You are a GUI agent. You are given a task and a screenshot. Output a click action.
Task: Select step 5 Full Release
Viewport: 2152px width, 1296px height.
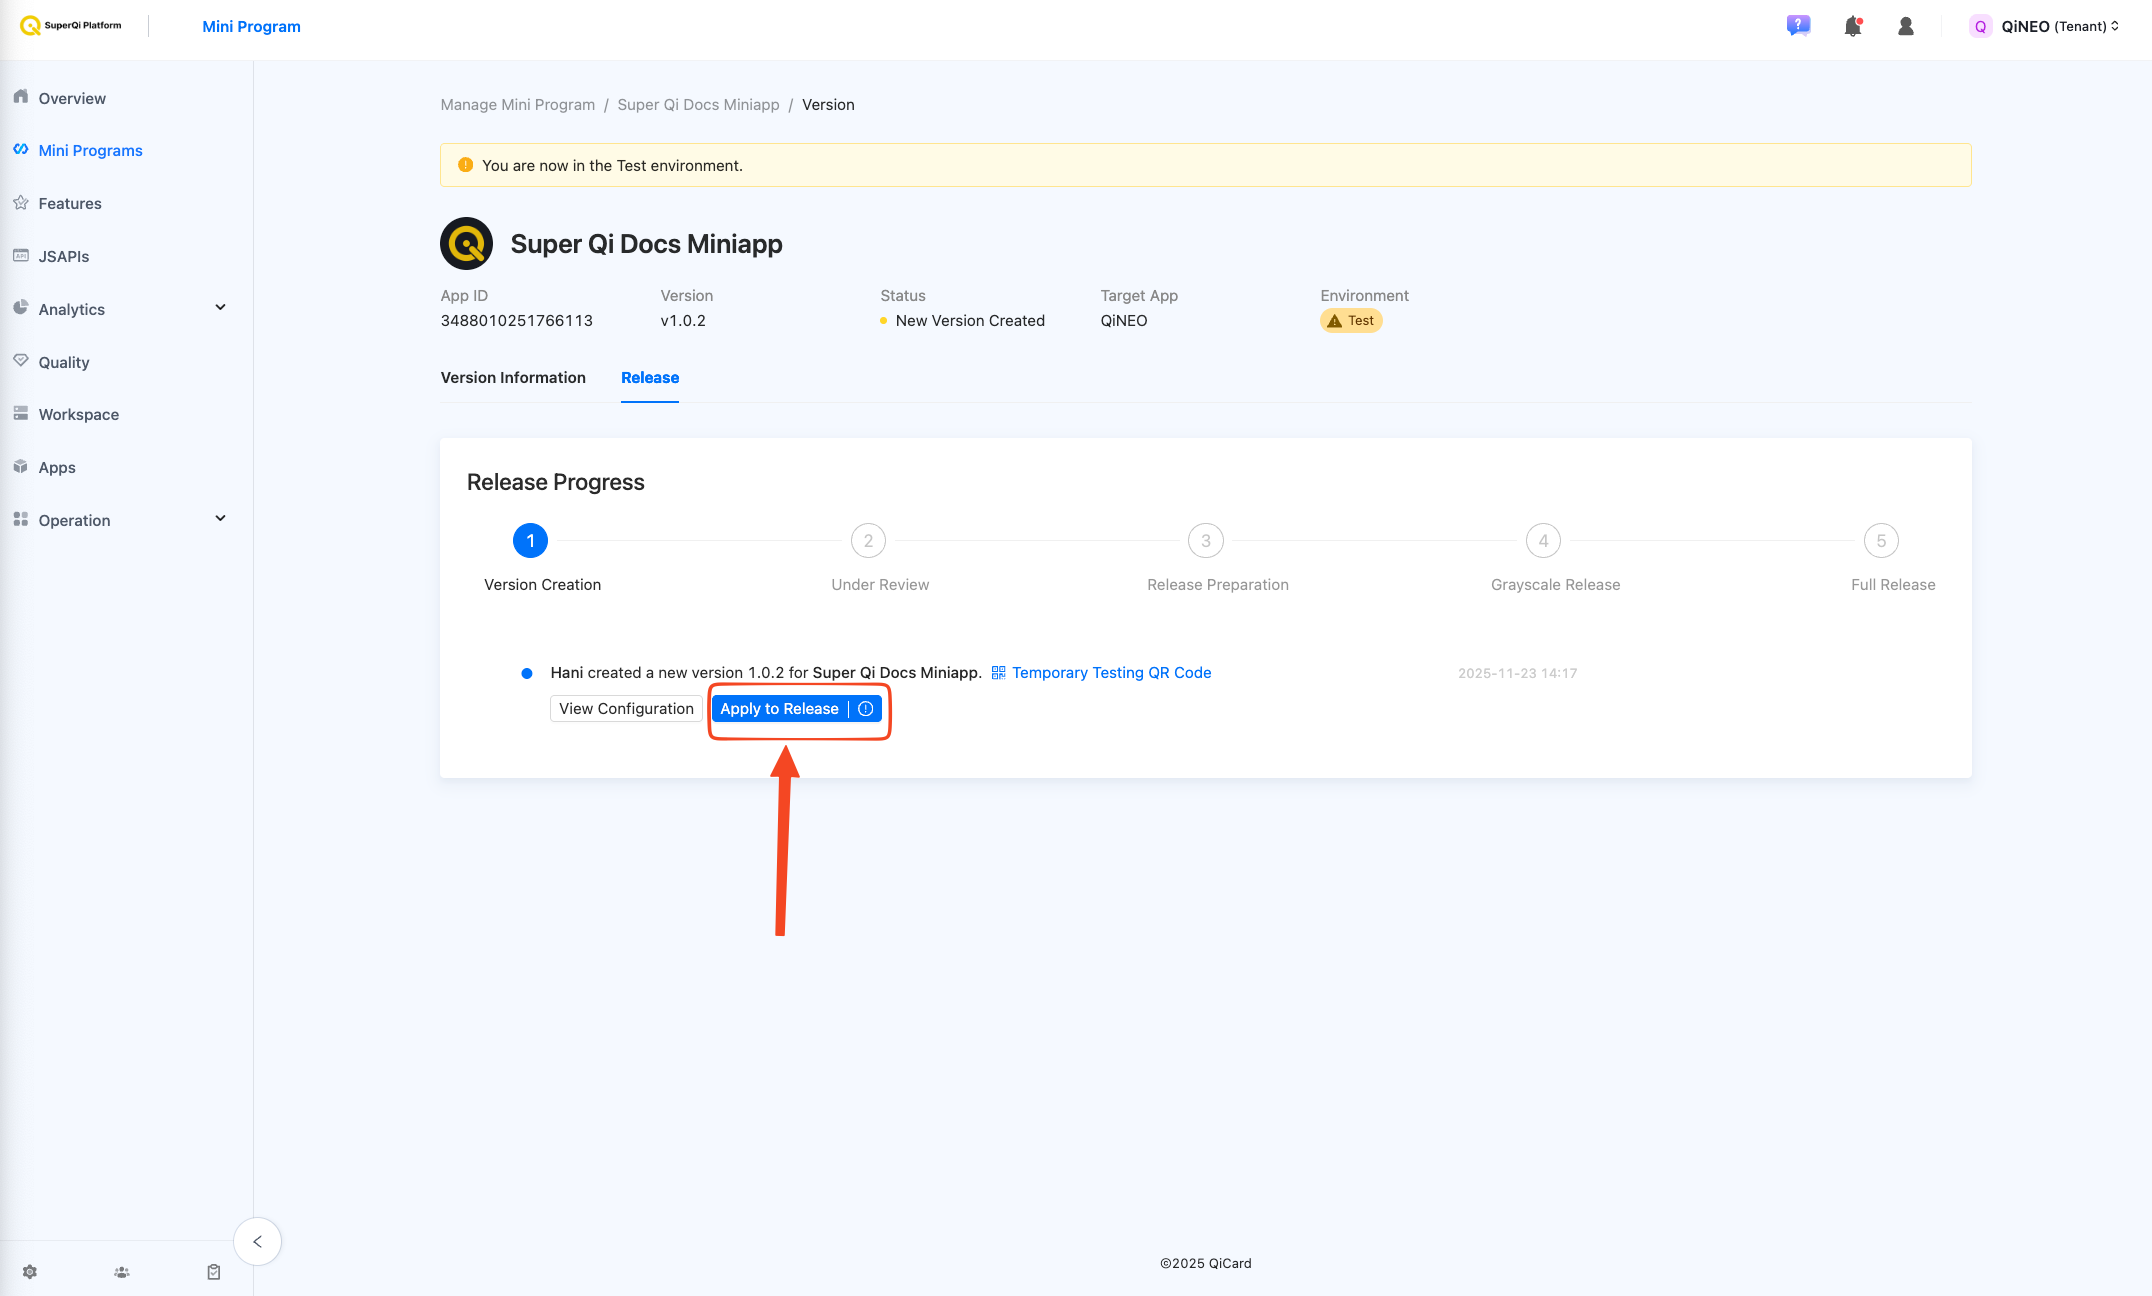pyautogui.click(x=1881, y=541)
